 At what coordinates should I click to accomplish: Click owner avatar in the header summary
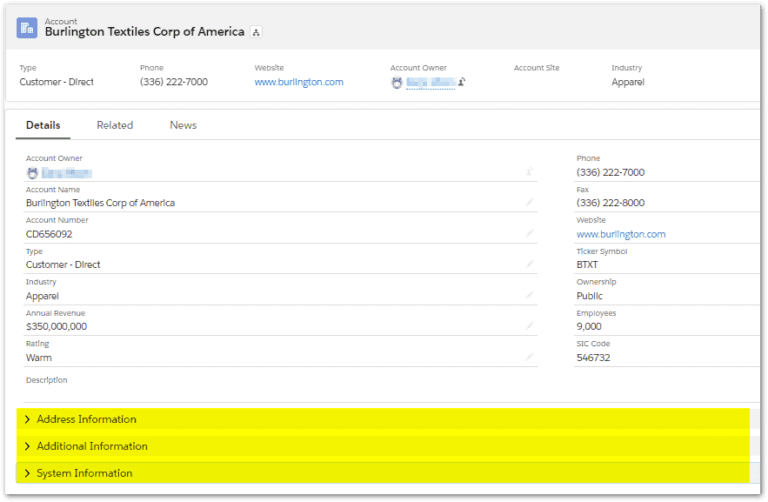tap(397, 83)
